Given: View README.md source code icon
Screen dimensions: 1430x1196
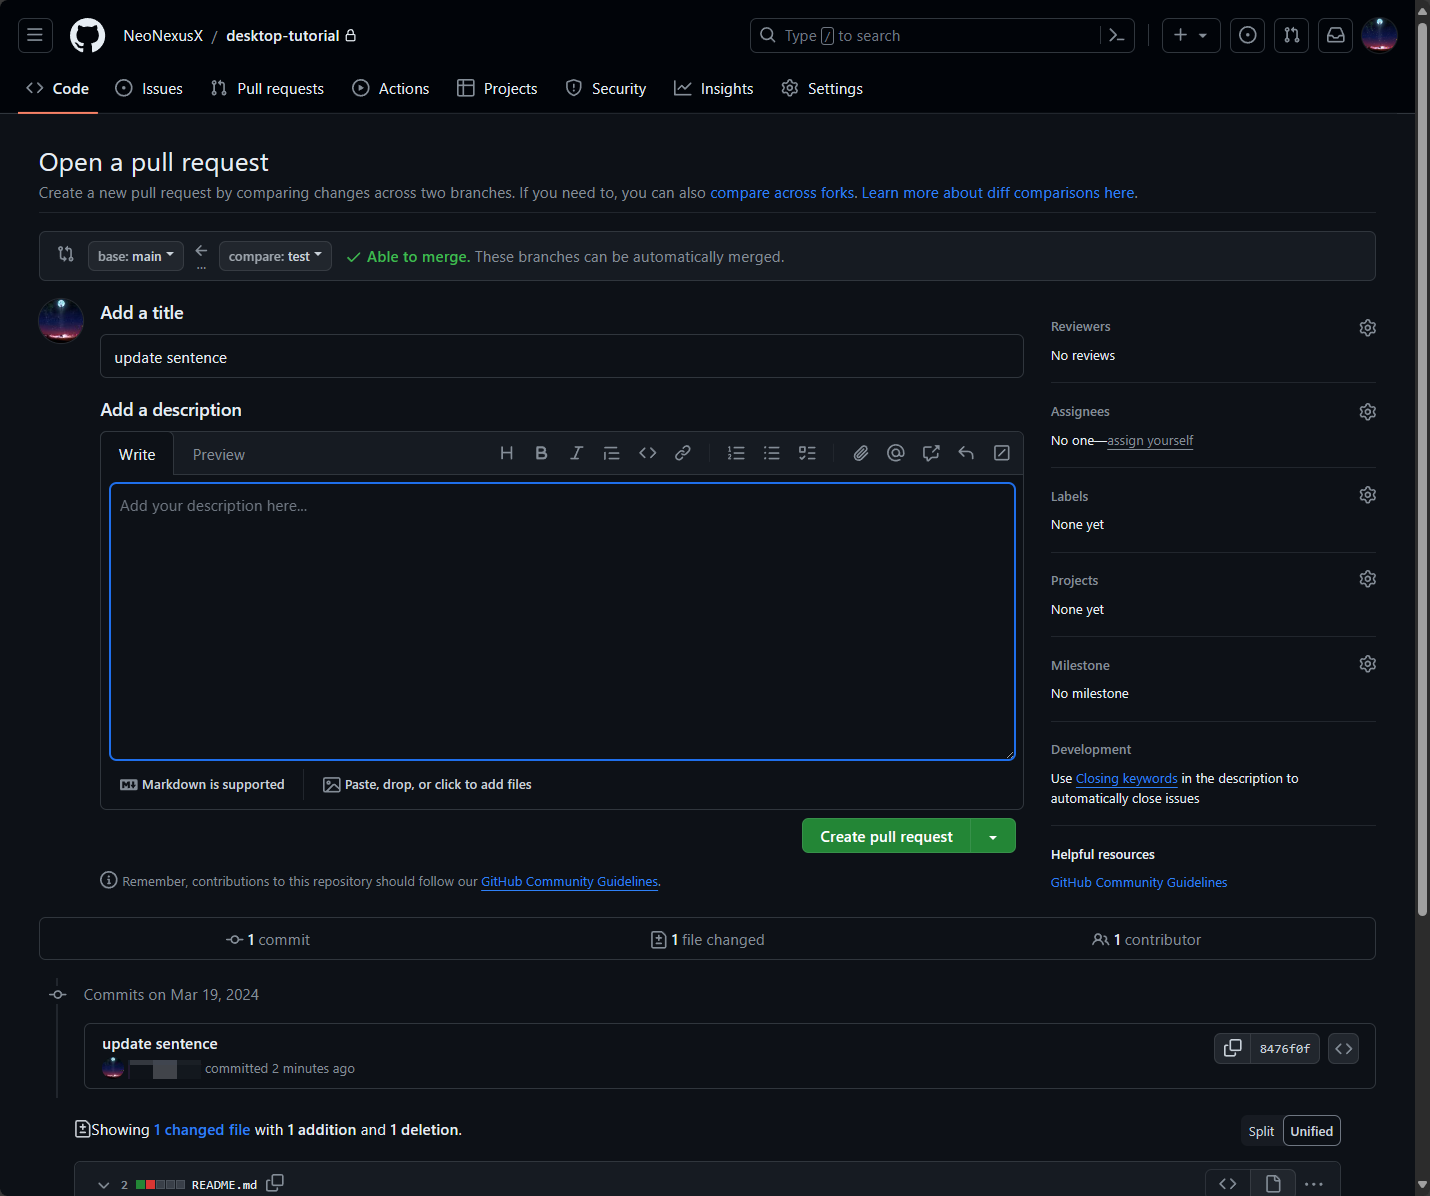Looking at the screenshot, I should [x=1228, y=1183].
